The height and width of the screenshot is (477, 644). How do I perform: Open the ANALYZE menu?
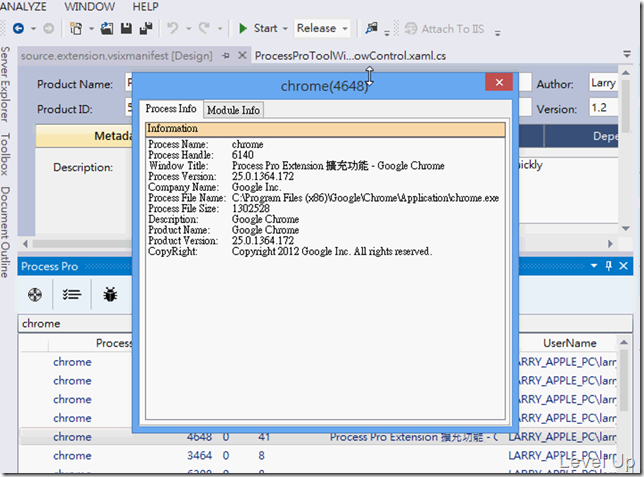(23, 7)
